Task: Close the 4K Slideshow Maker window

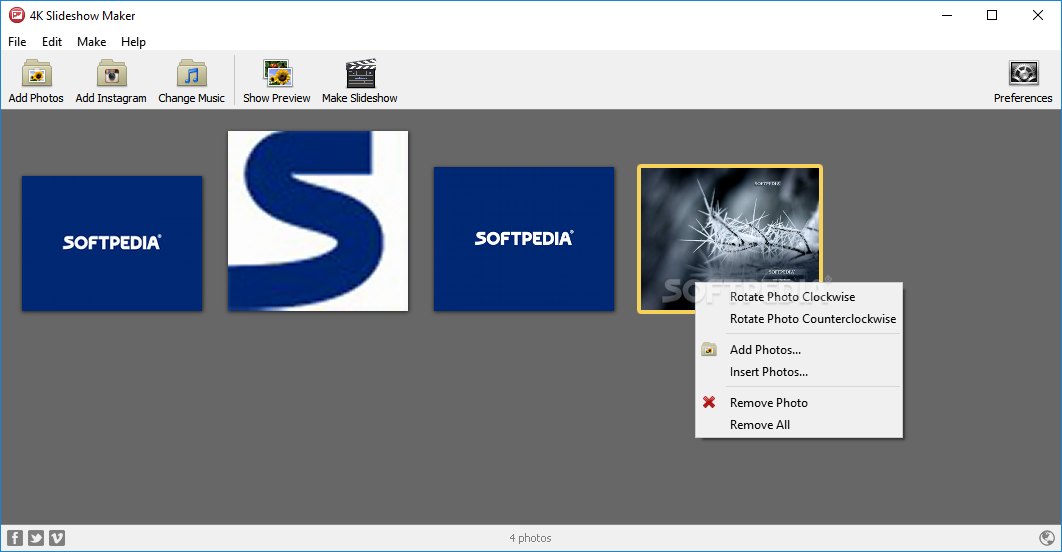Action: pyautogui.click(x=1038, y=15)
